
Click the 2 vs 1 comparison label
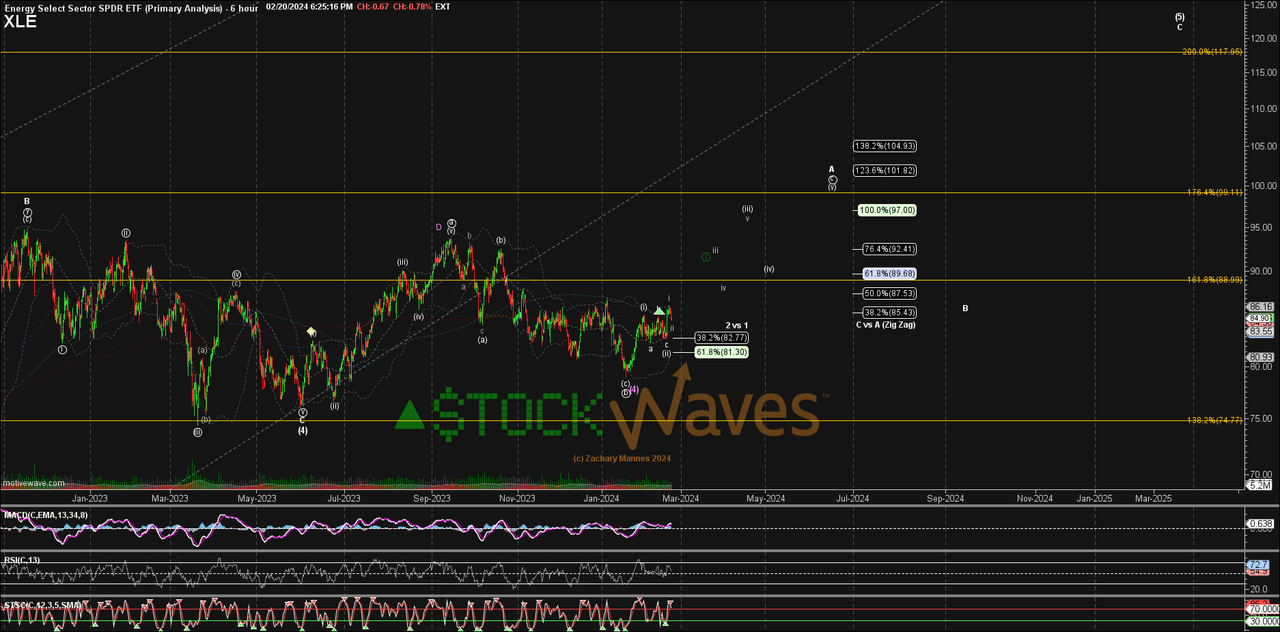(735, 325)
